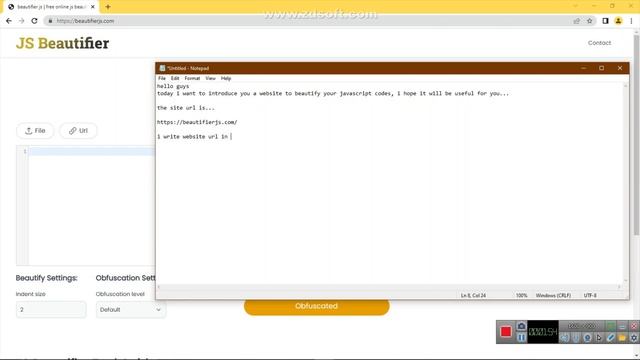Screen dimensions: 640x360
Task: Click the green recorder mode icon
Action: 611,326
